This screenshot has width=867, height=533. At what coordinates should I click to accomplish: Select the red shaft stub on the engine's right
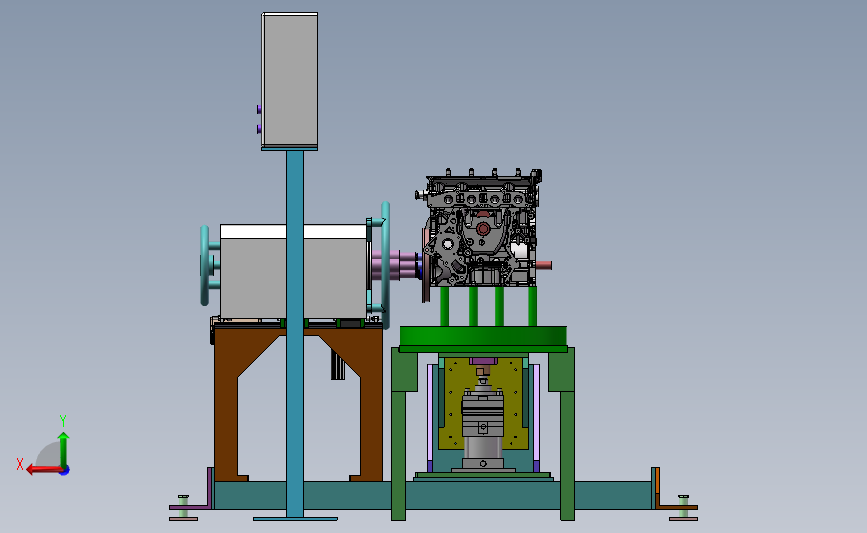[x=543, y=265]
